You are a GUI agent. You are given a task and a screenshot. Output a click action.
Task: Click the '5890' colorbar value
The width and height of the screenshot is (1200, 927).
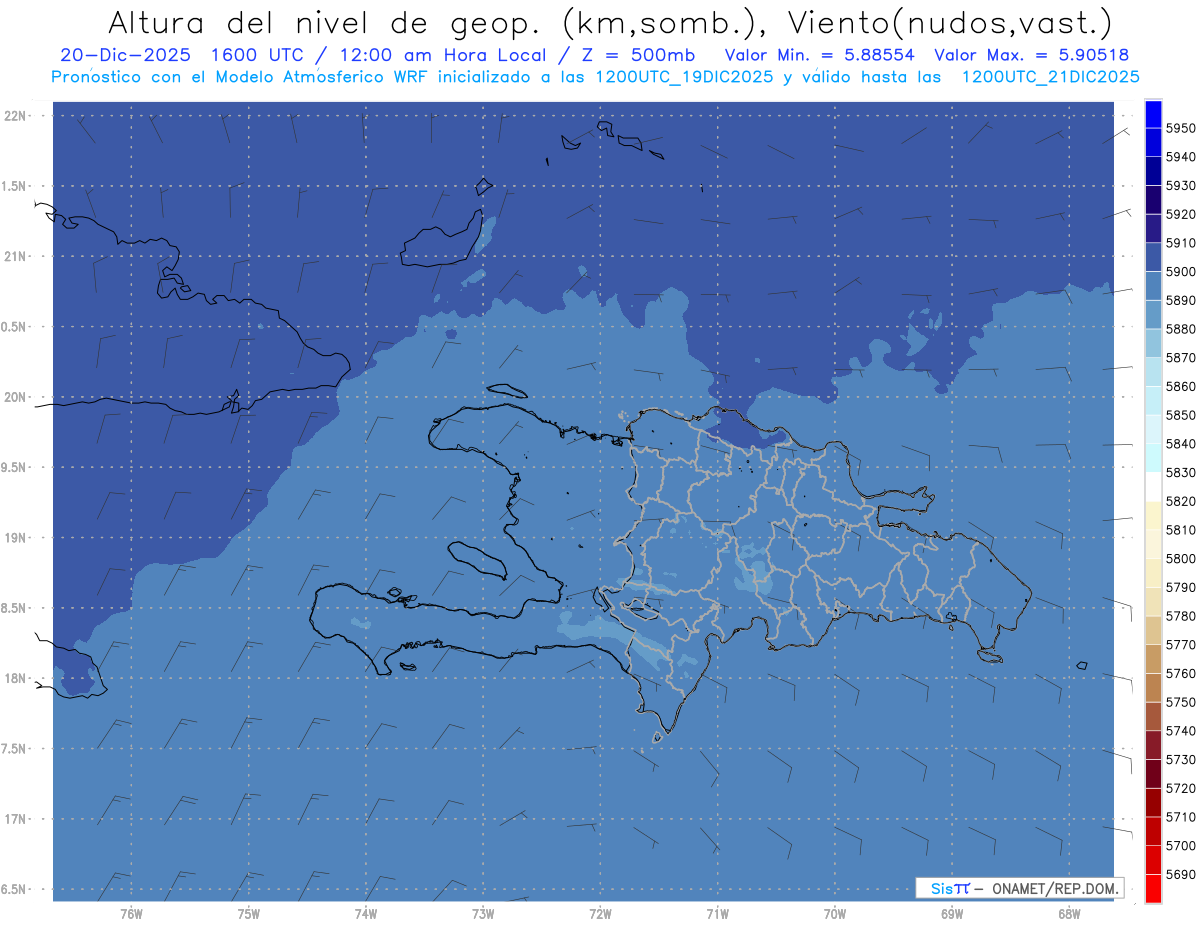tap(1181, 300)
